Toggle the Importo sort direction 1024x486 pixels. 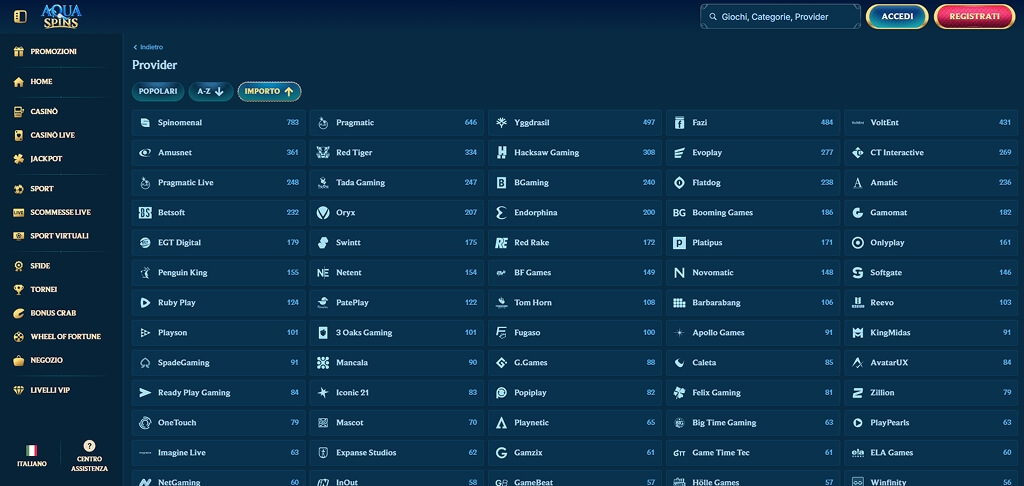tap(269, 91)
